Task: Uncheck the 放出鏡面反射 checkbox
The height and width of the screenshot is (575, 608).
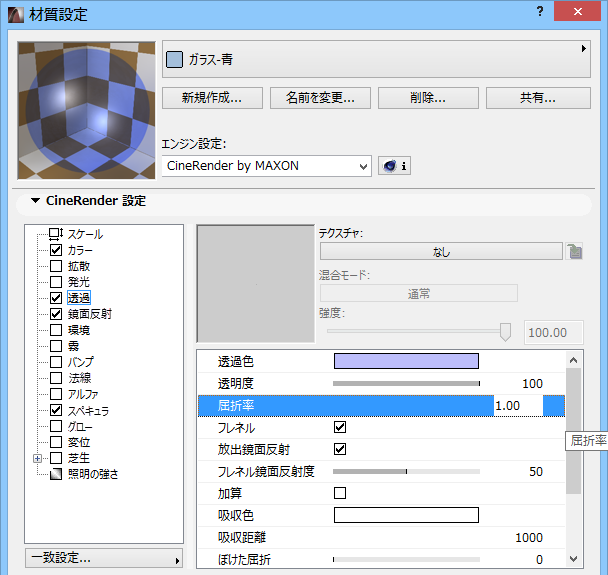Action: point(340,449)
